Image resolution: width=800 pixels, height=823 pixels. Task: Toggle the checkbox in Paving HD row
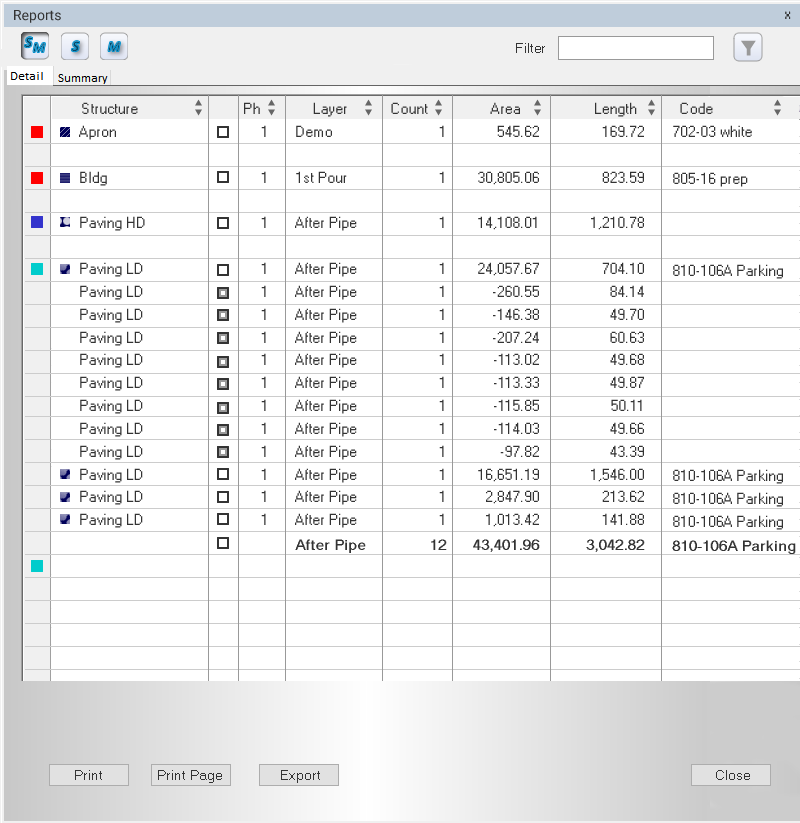(223, 223)
